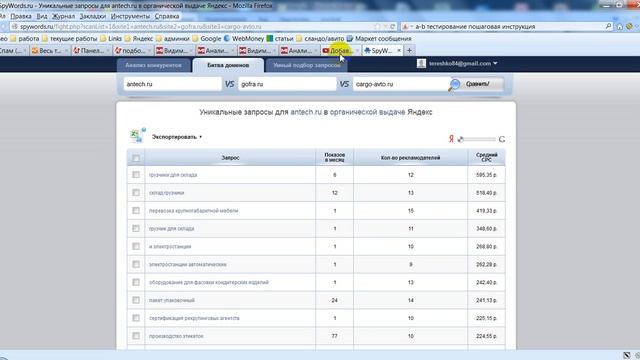Check the box for оборудование для фасовки row

click(x=136, y=282)
